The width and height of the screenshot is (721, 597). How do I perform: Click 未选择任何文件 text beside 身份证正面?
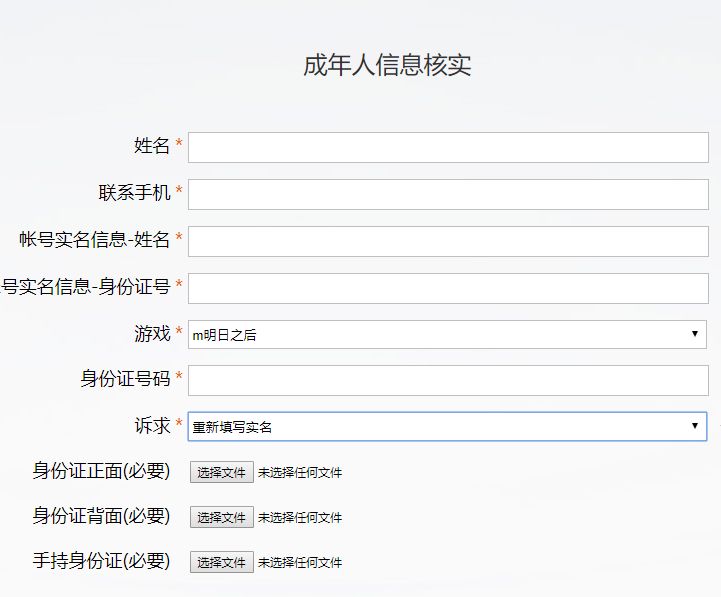click(x=300, y=473)
